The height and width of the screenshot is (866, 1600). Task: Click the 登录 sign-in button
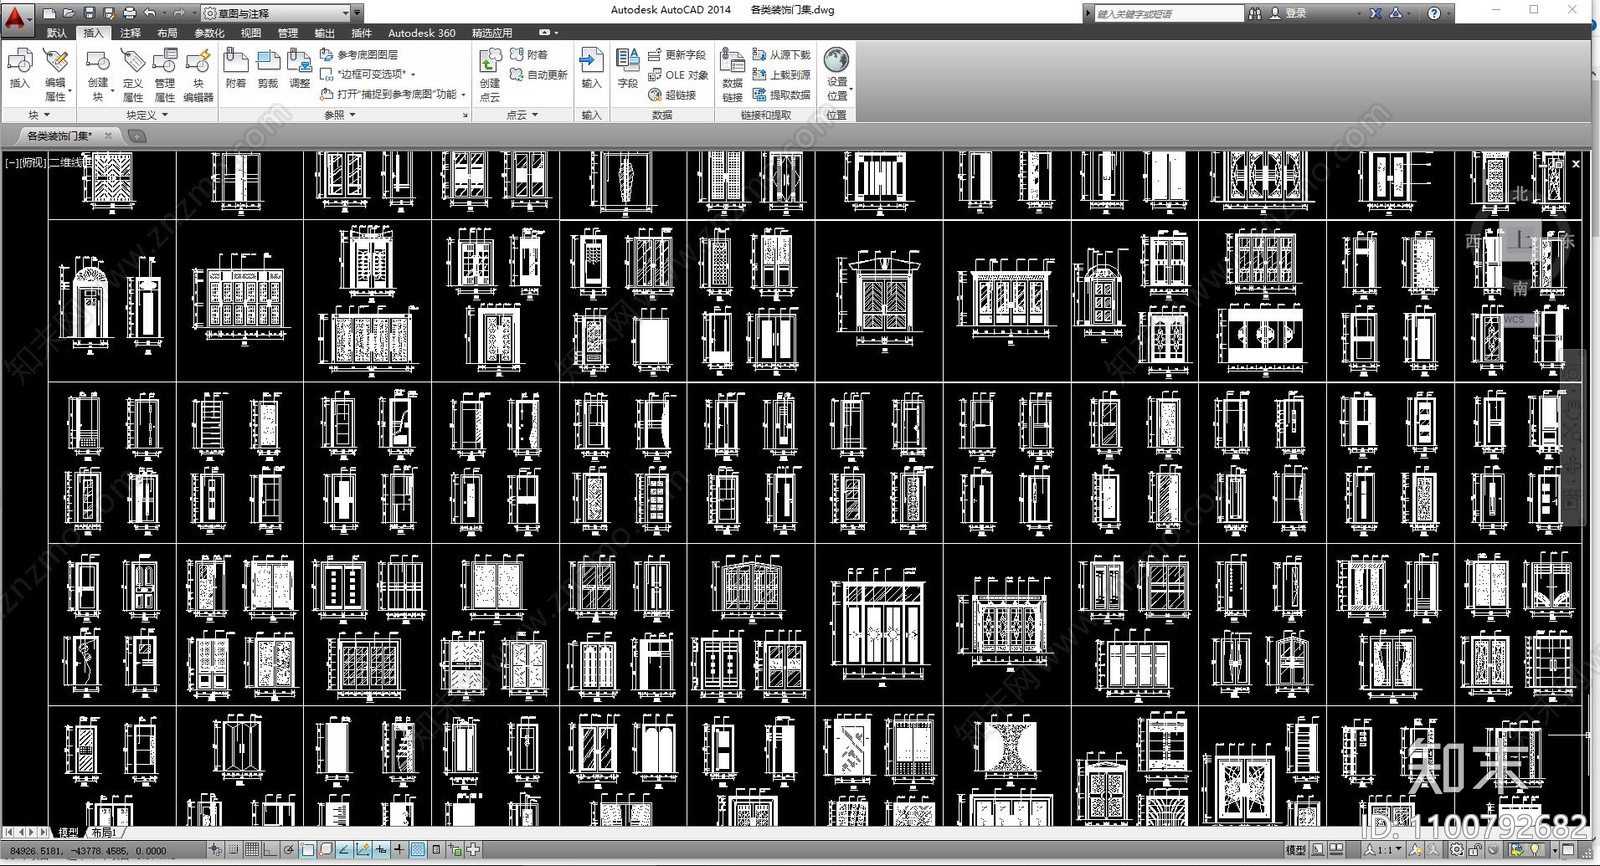tap(1288, 13)
